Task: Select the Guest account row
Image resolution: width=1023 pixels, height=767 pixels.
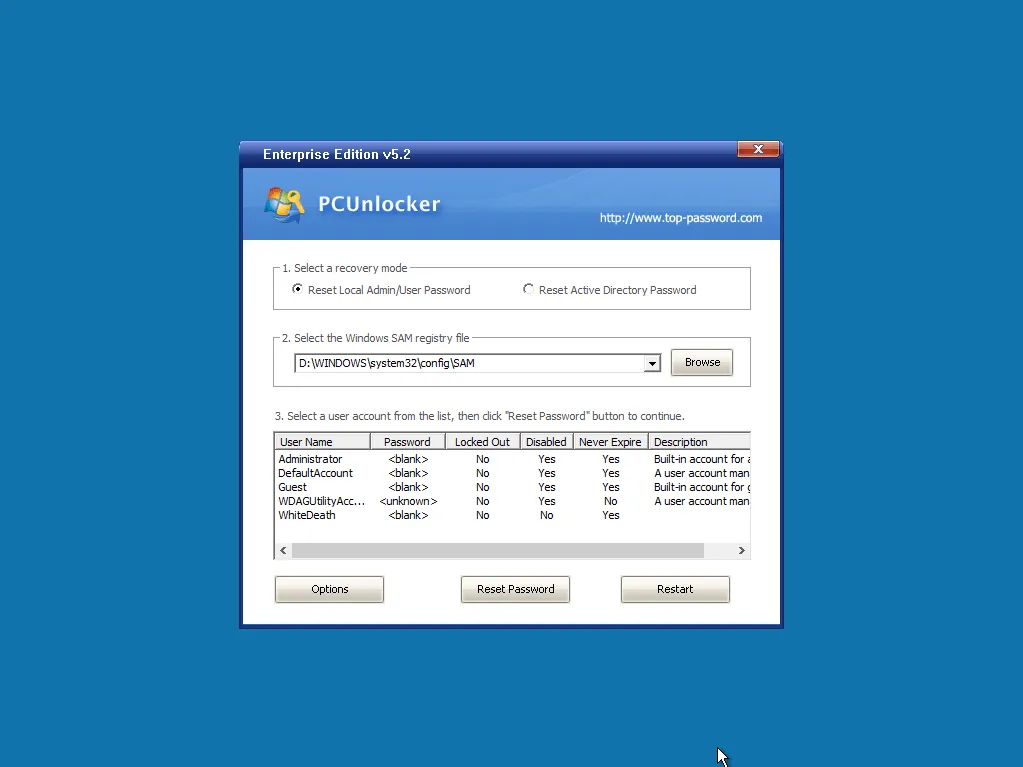Action: (513, 487)
